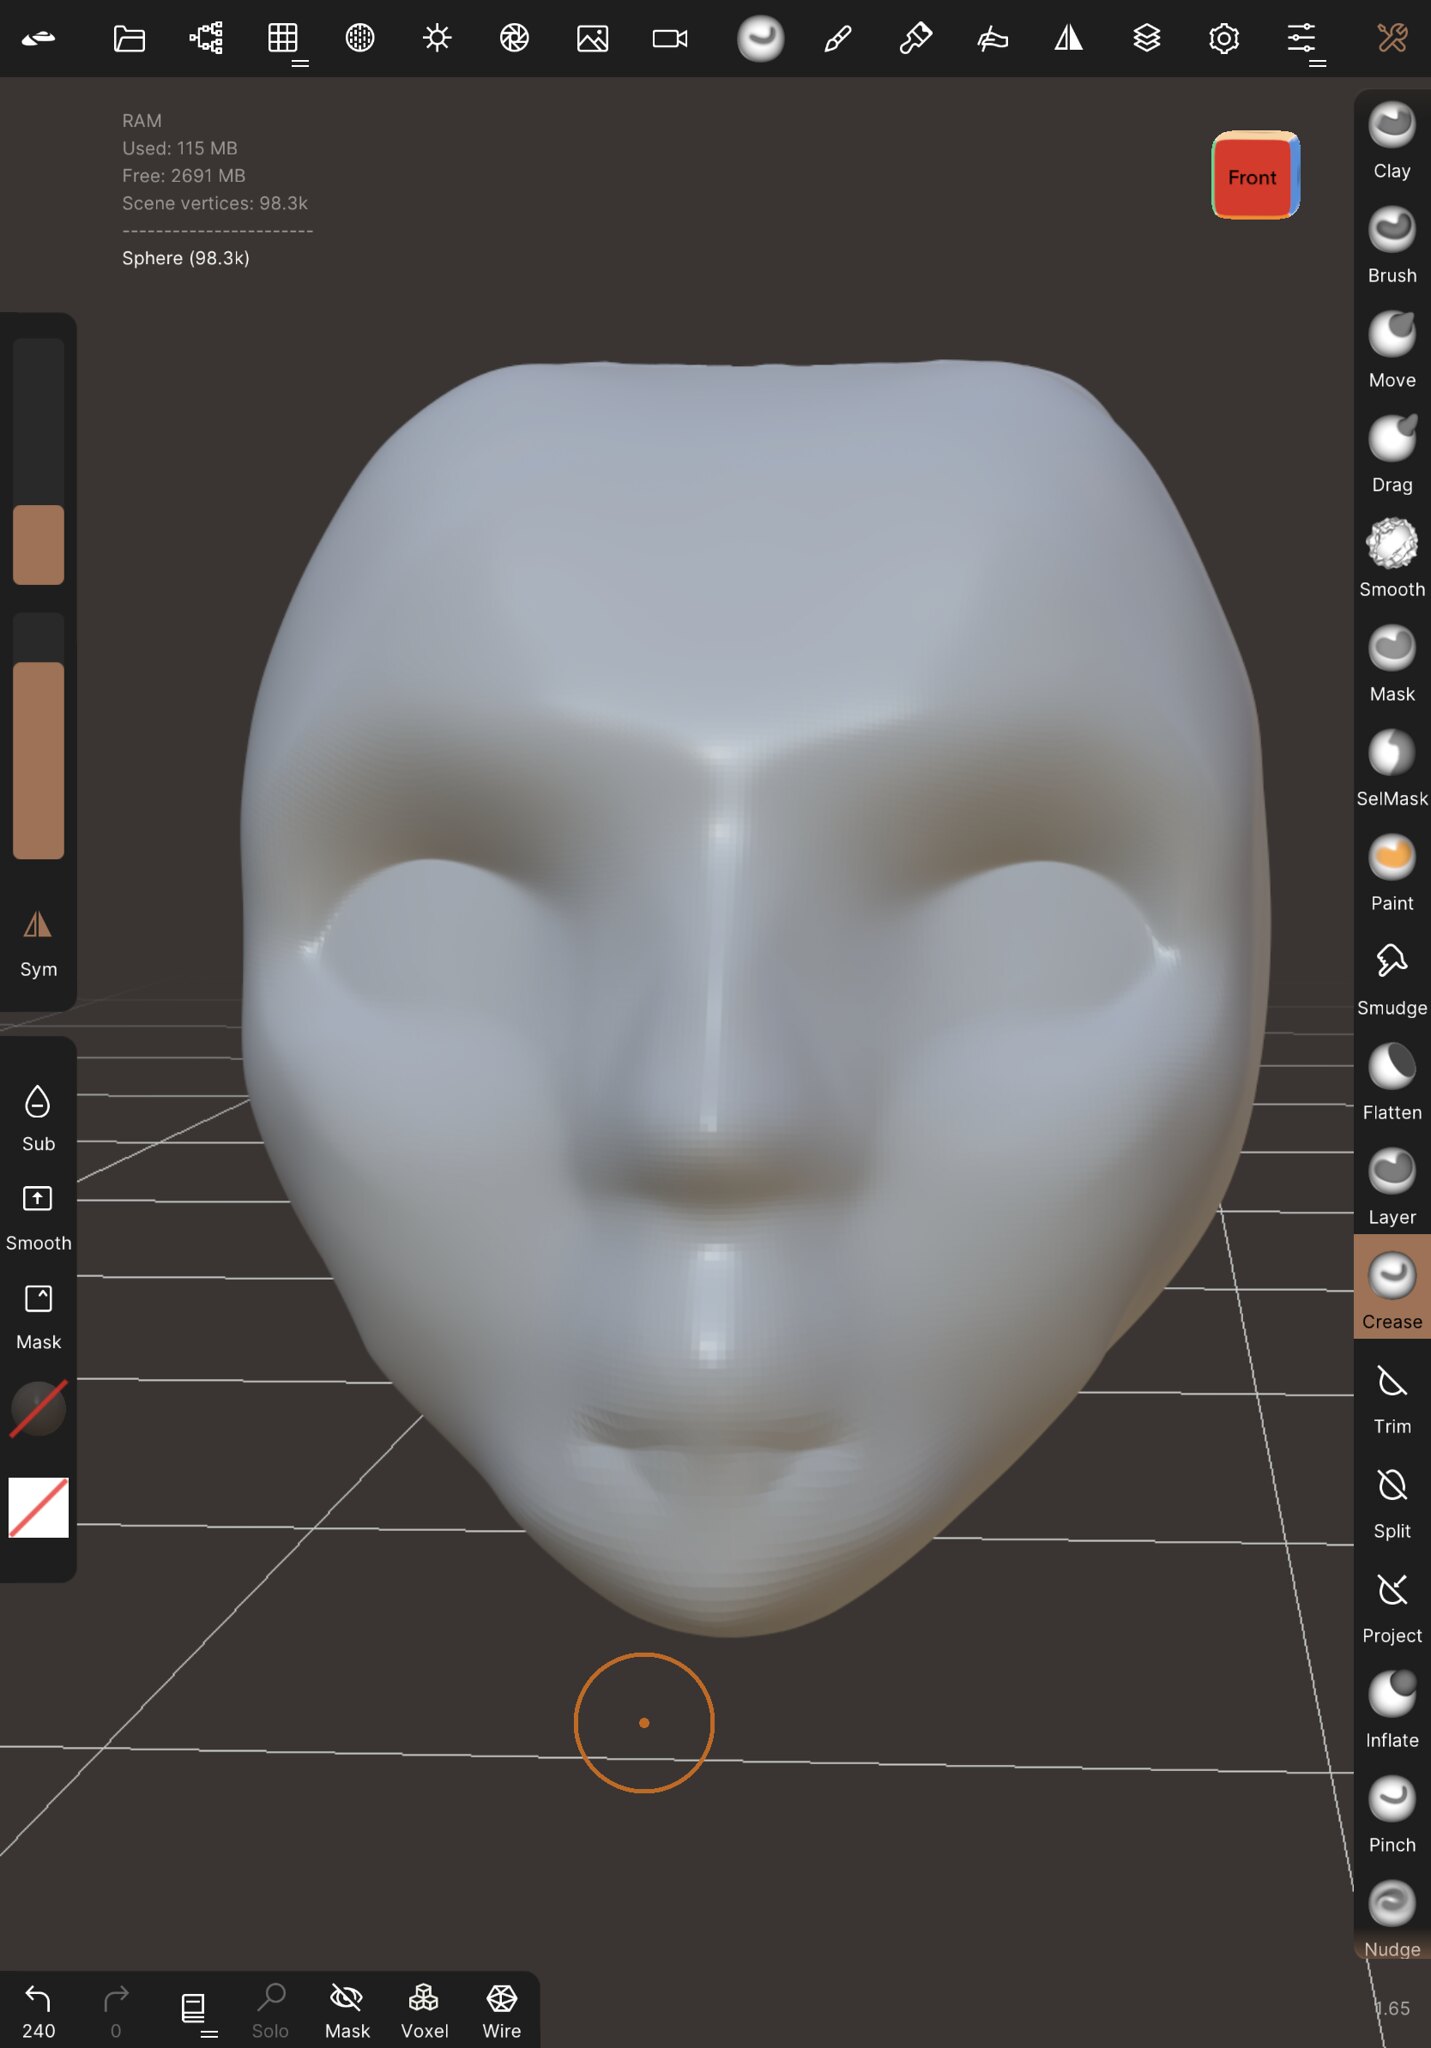Screen dimensions: 1431x2048
Task: Open the history list menu
Action: coord(194,2009)
